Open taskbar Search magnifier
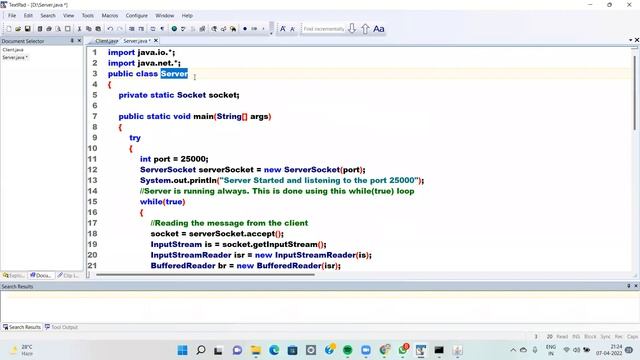The width and height of the screenshot is (640, 360). click(200, 350)
